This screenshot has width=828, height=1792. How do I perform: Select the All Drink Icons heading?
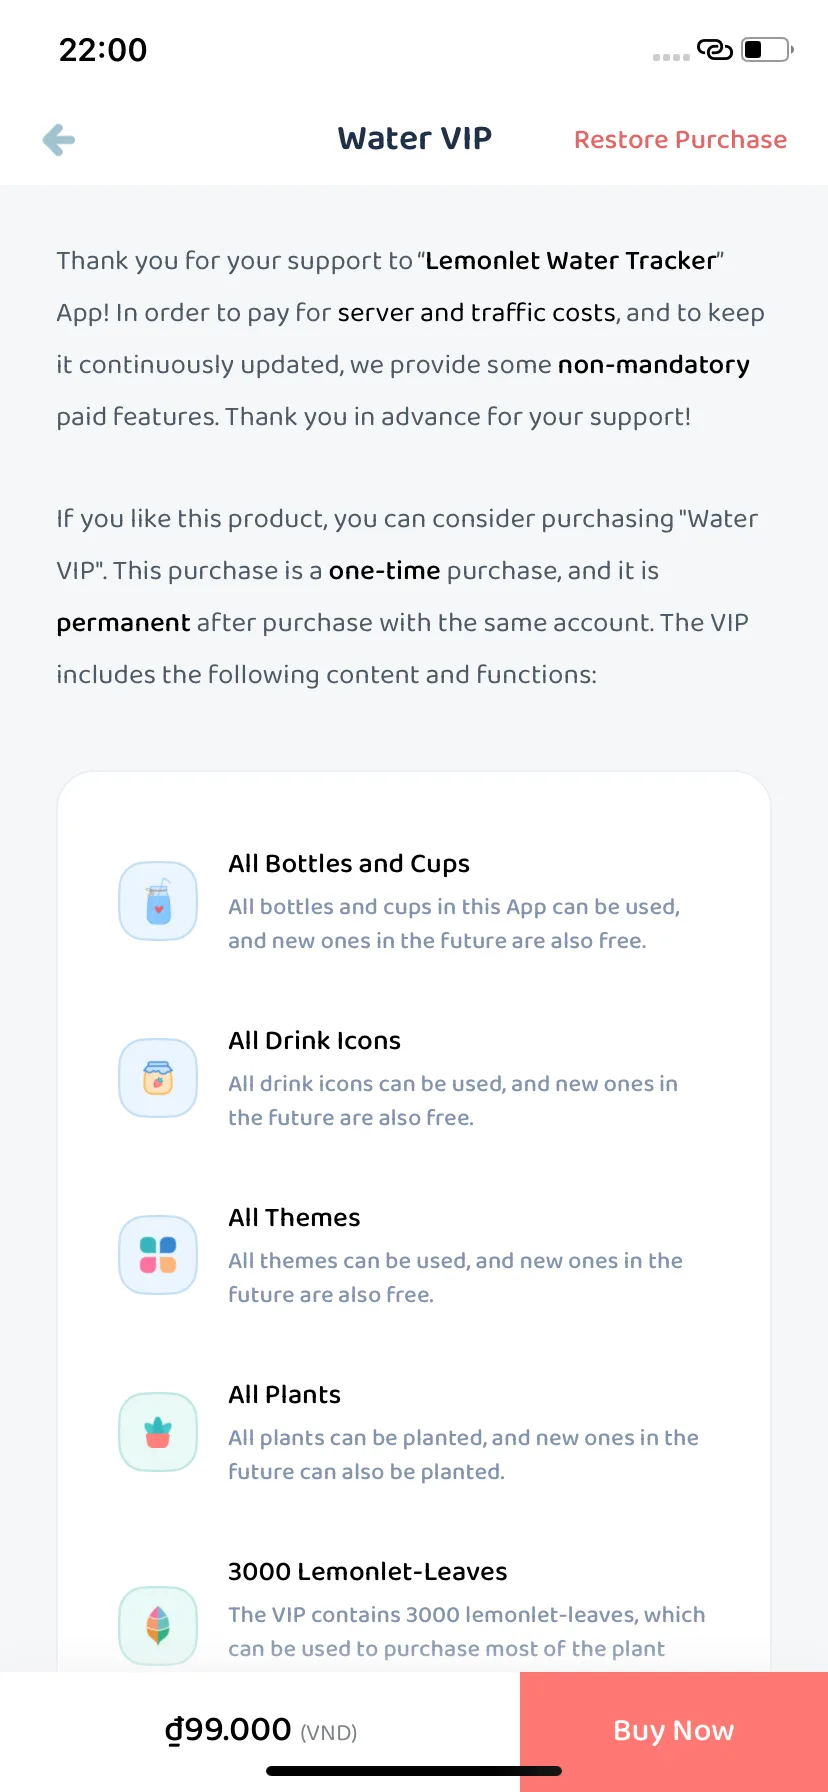(314, 1041)
